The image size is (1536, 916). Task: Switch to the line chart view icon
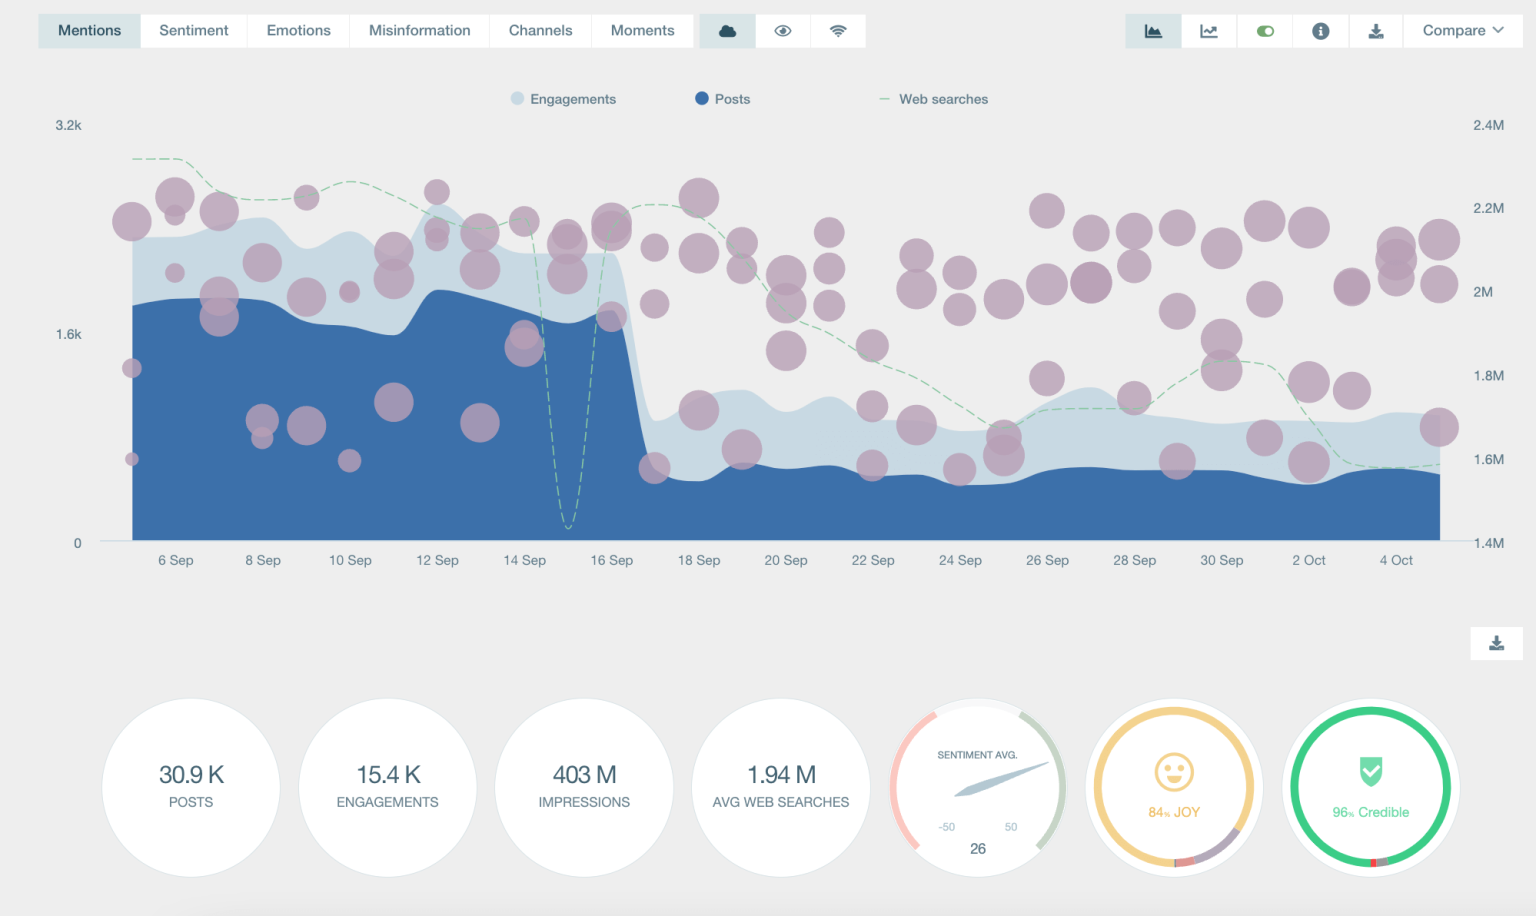(x=1209, y=31)
